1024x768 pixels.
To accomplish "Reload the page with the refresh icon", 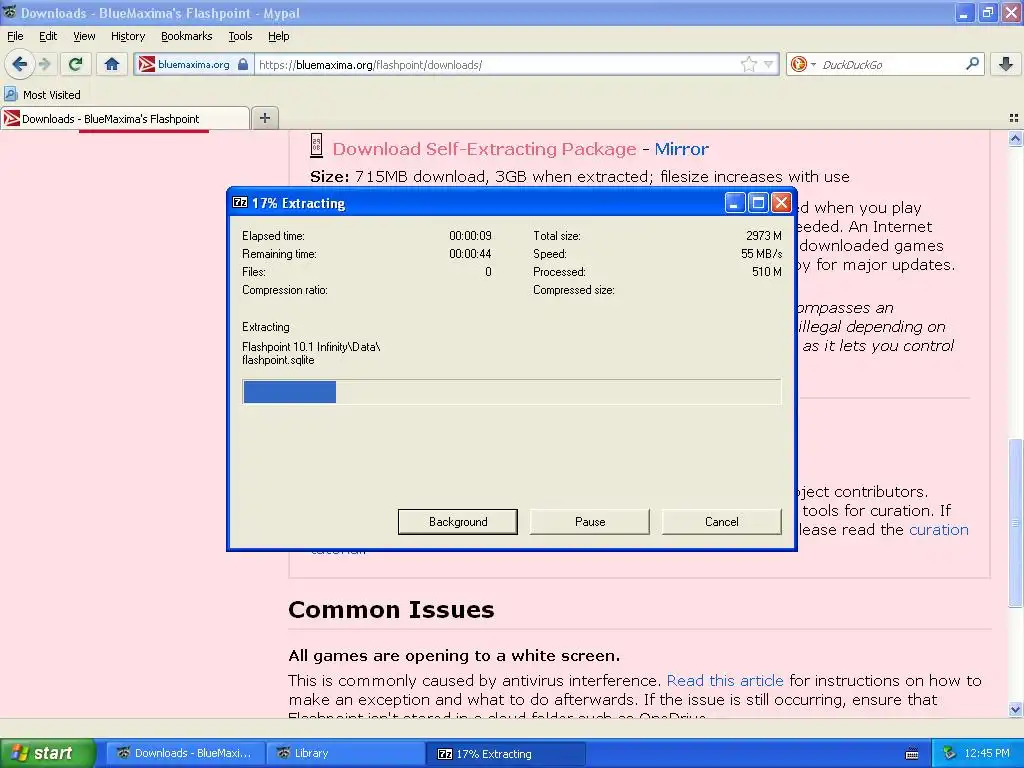I will click(75, 64).
